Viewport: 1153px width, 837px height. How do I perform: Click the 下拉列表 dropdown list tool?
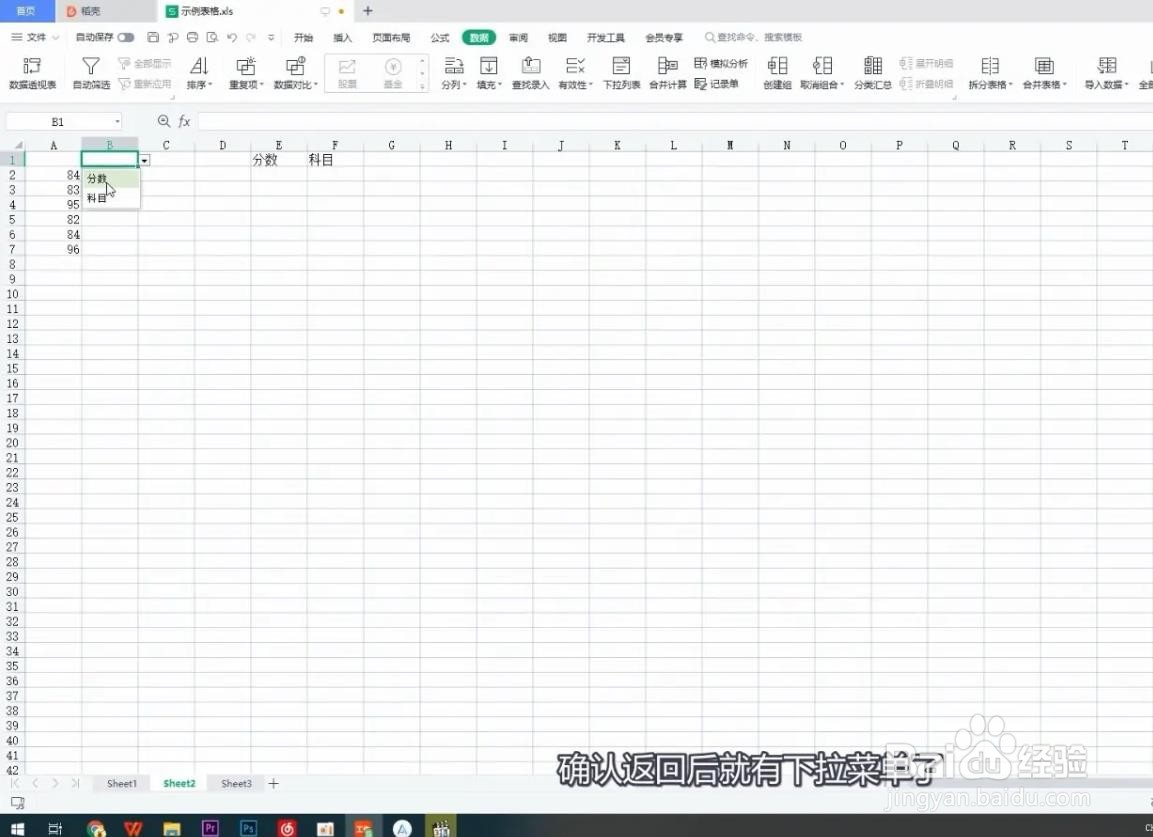(621, 74)
